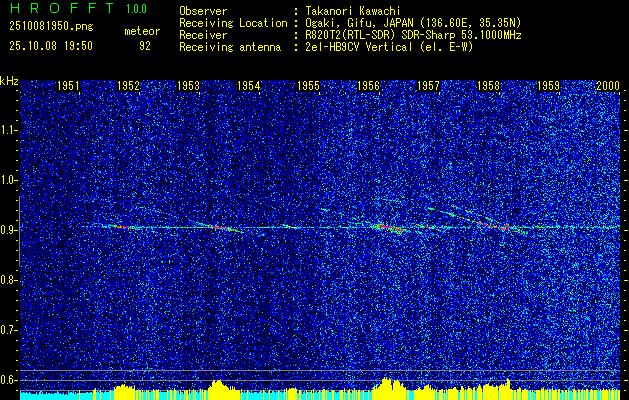
Task: Click the meteor count value 92
Action: (144, 46)
